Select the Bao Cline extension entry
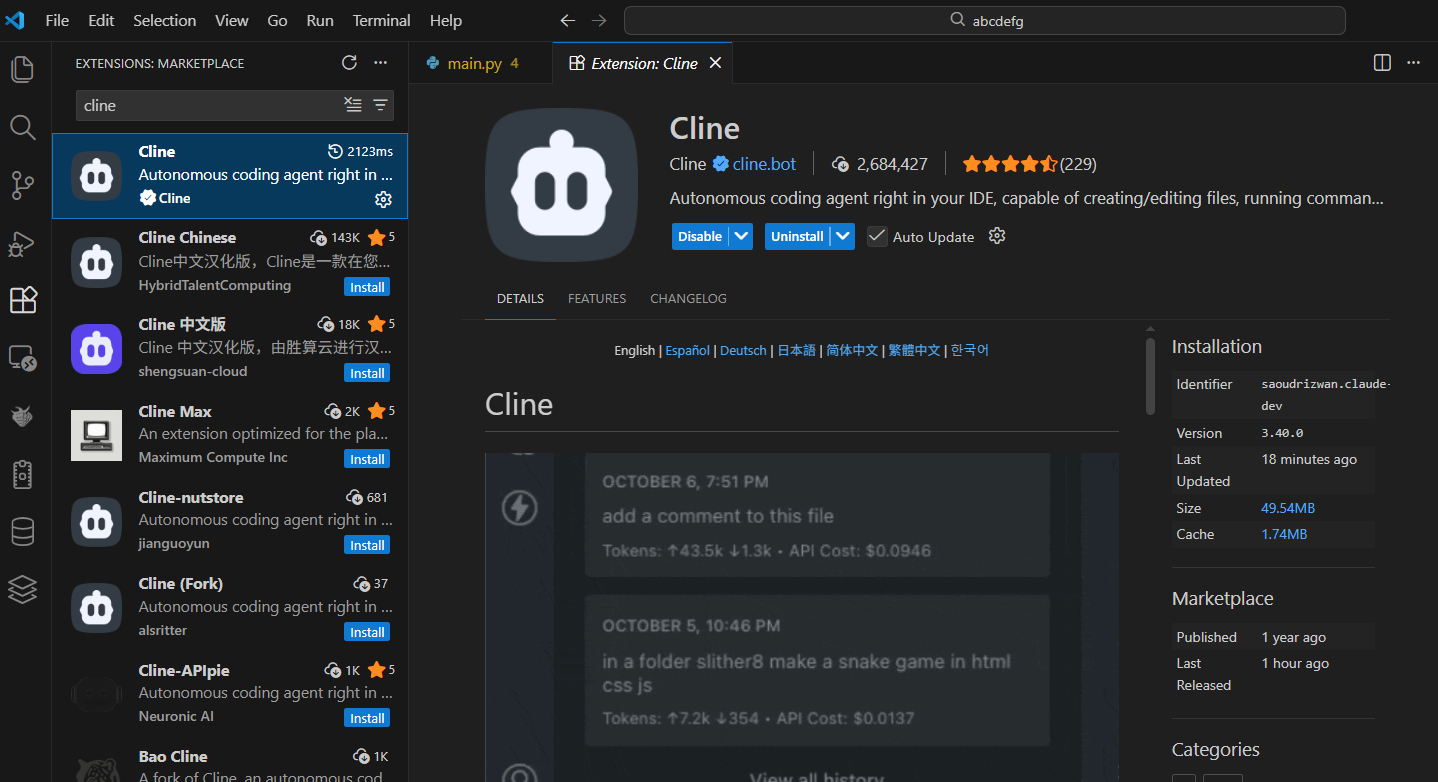The height and width of the screenshot is (782, 1438). pyautogui.click(x=230, y=762)
